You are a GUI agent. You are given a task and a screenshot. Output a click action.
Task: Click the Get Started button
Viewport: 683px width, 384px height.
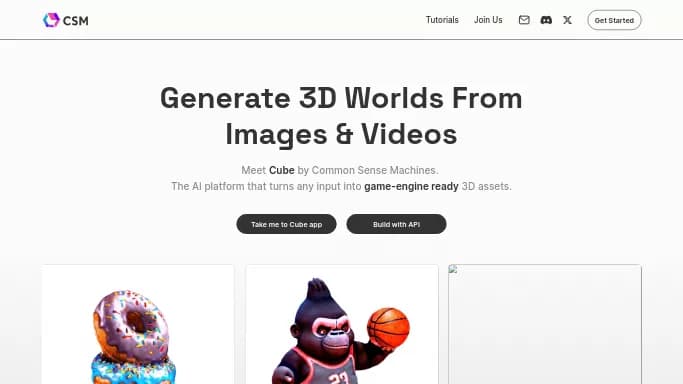click(614, 20)
